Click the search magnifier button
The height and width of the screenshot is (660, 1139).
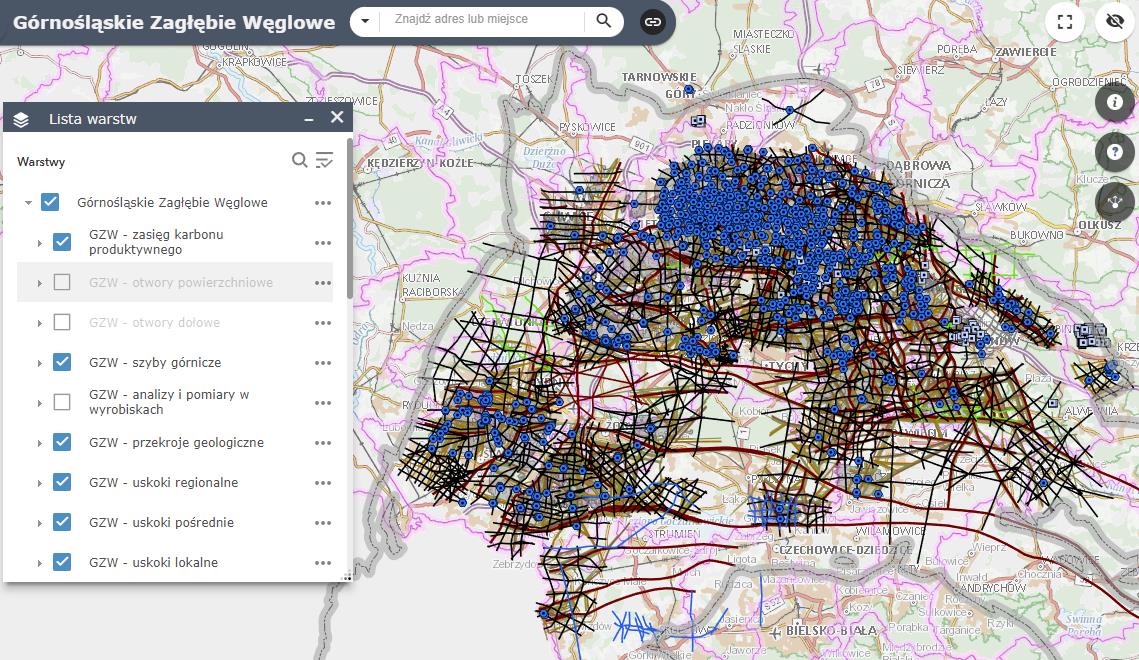click(x=604, y=21)
